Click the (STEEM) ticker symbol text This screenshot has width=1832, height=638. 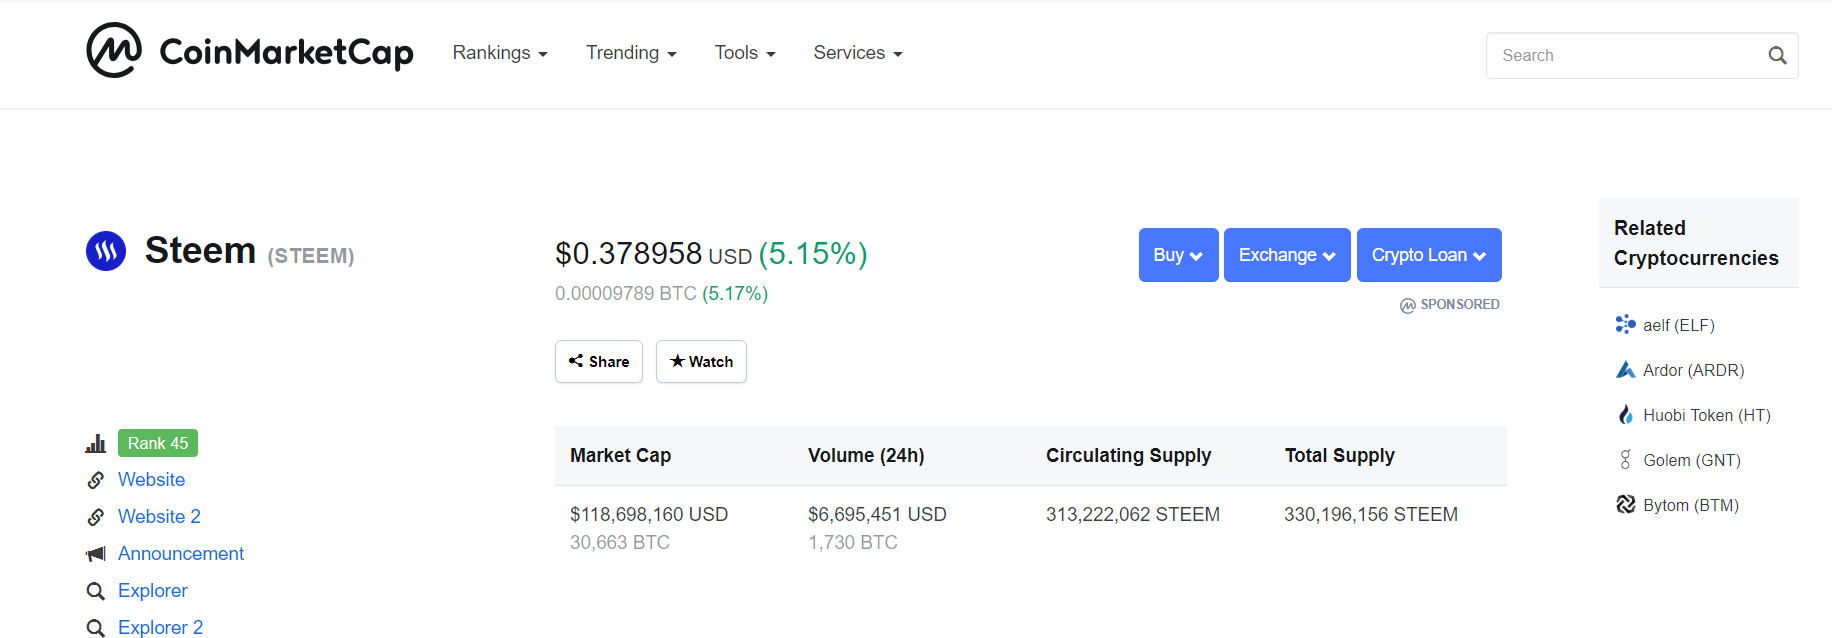311,256
